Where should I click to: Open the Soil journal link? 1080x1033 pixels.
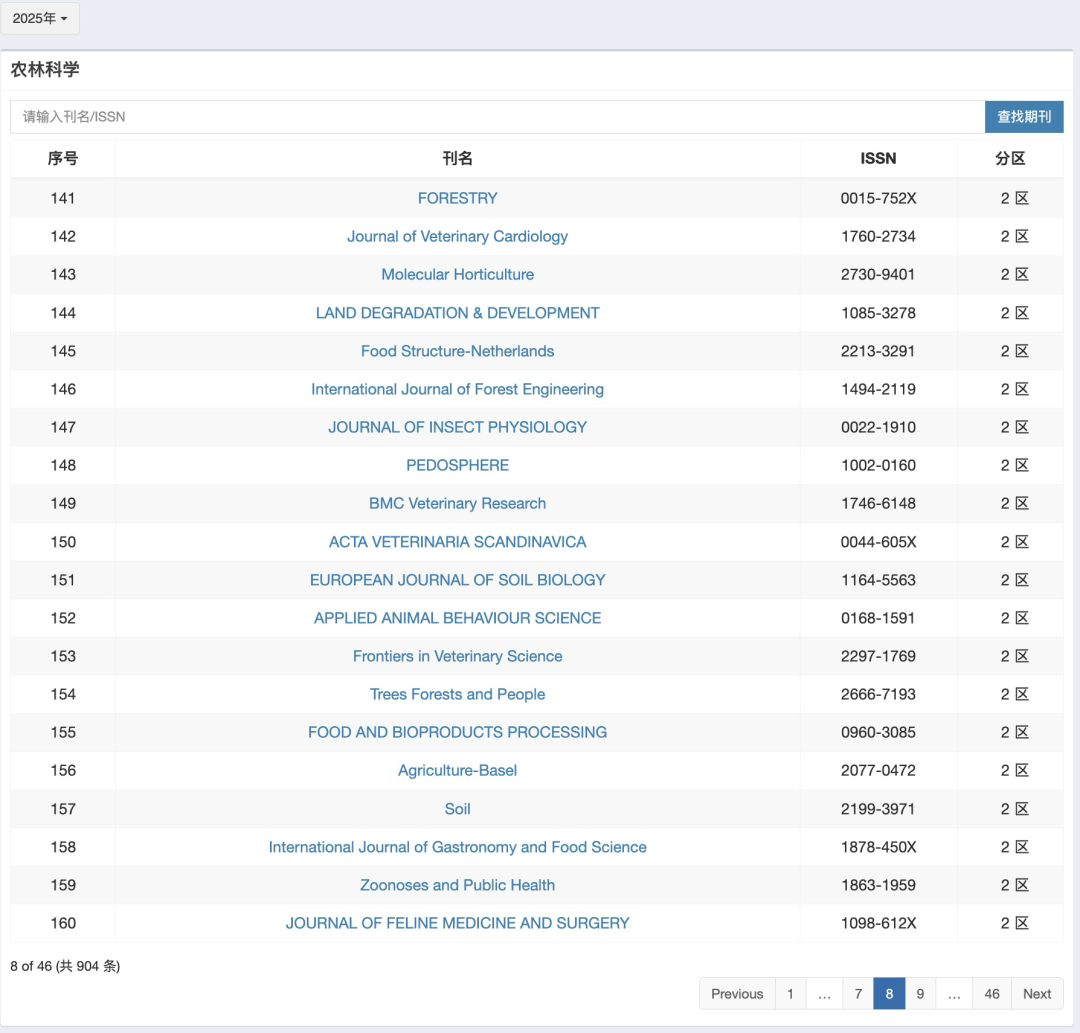[457, 808]
